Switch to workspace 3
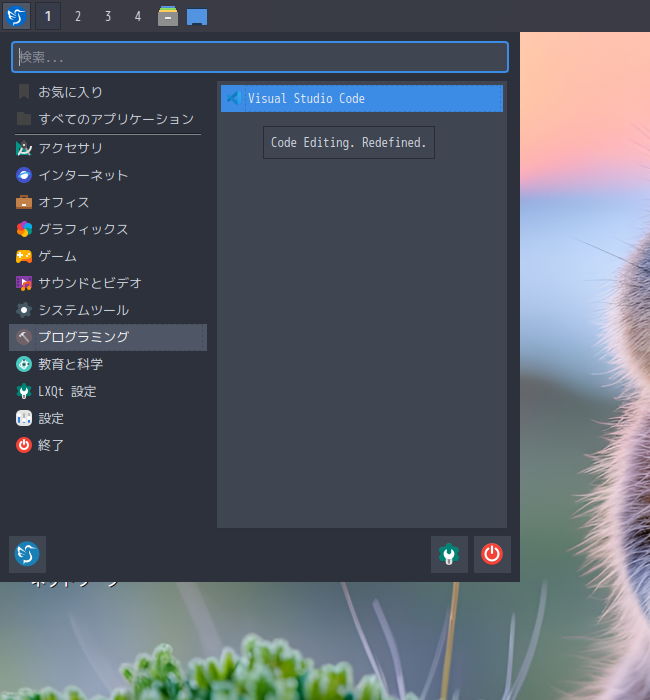 (x=108, y=17)
